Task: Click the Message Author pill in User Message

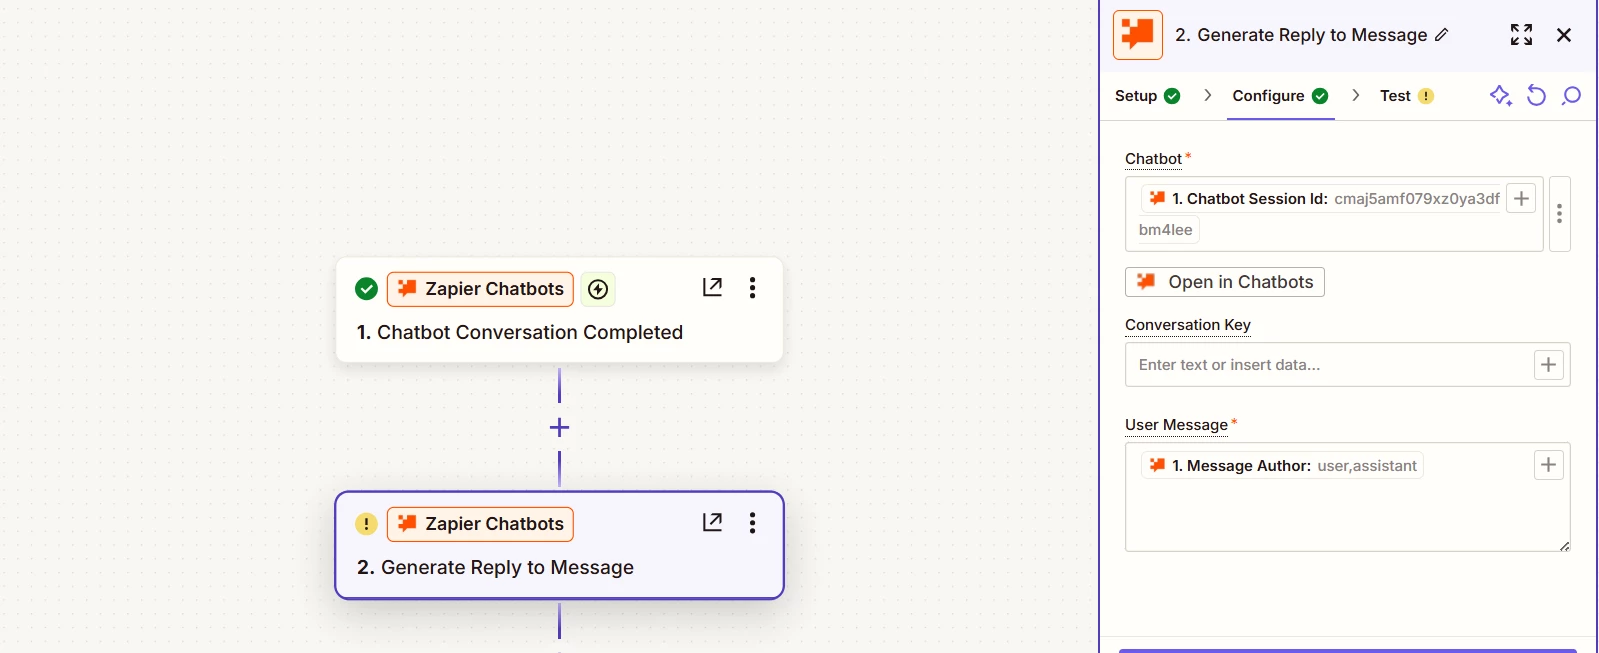Action: tap(1282, 466)
